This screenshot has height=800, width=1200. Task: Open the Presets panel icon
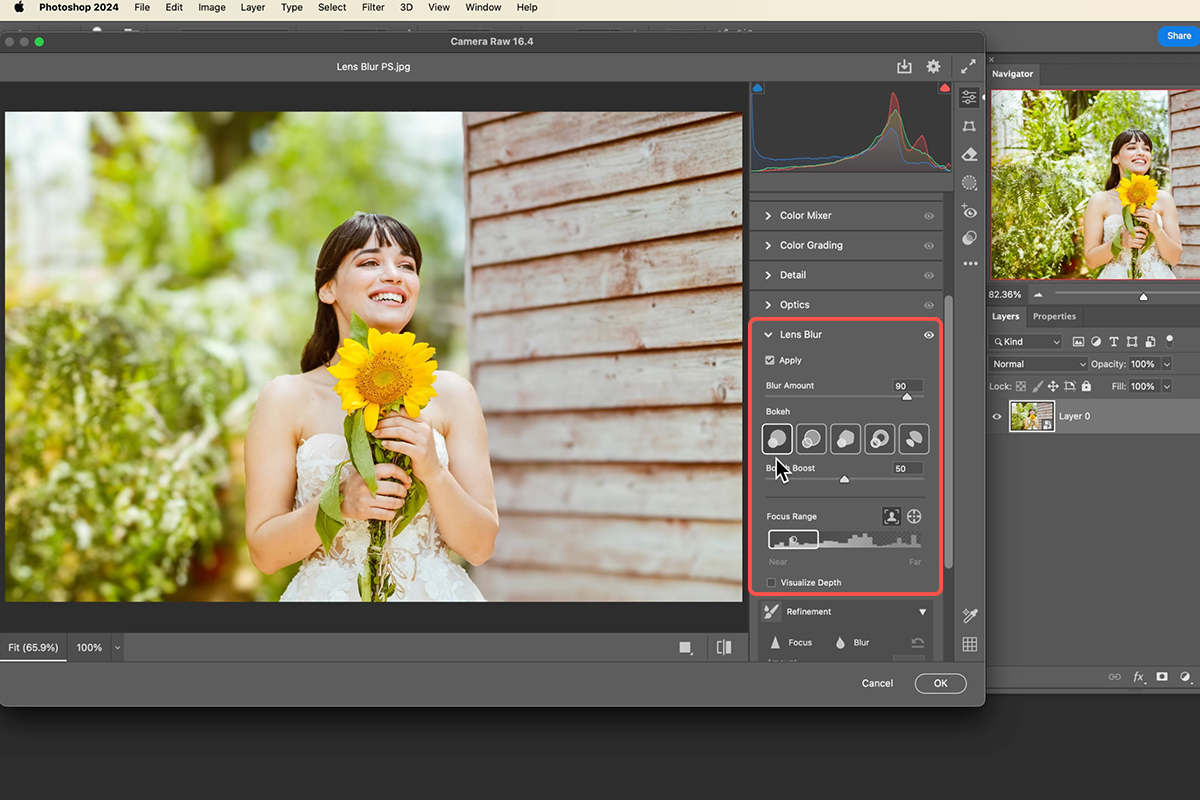pos(968,238)
